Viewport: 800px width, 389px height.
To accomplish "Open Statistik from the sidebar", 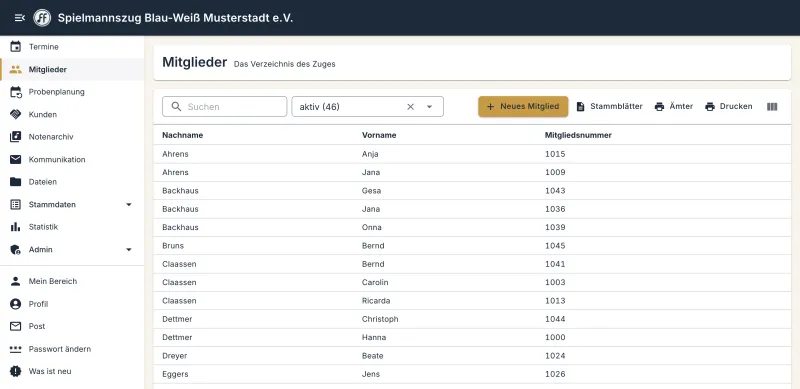I will tap(72, 227).
